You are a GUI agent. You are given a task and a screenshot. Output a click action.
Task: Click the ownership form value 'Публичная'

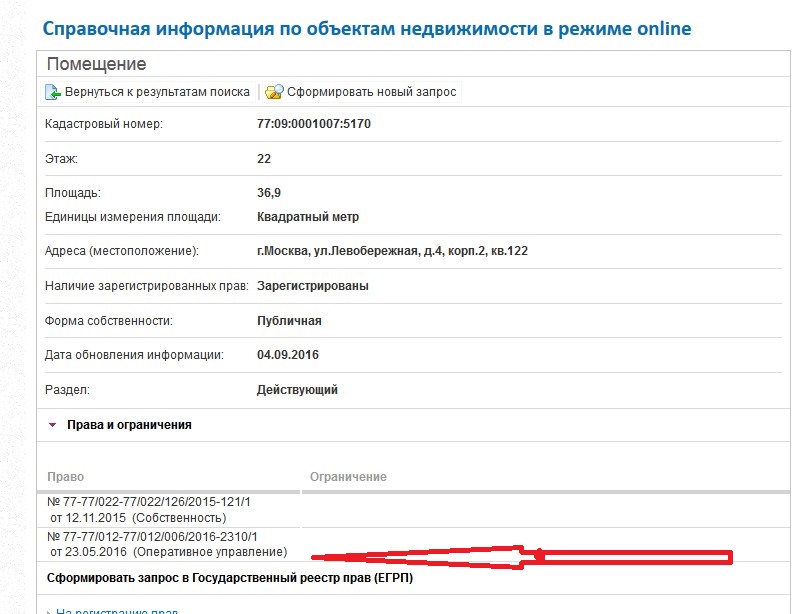click(289, 321)
